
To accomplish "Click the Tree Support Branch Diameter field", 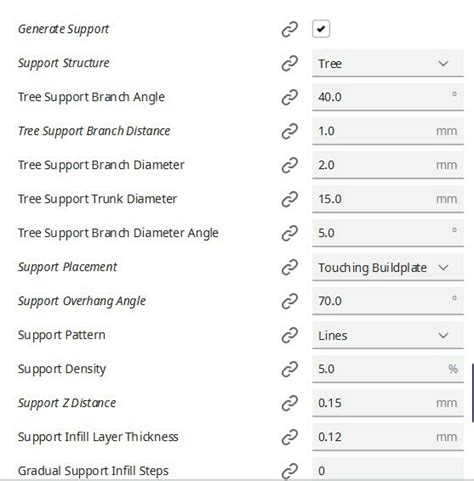I will point(388,165).
